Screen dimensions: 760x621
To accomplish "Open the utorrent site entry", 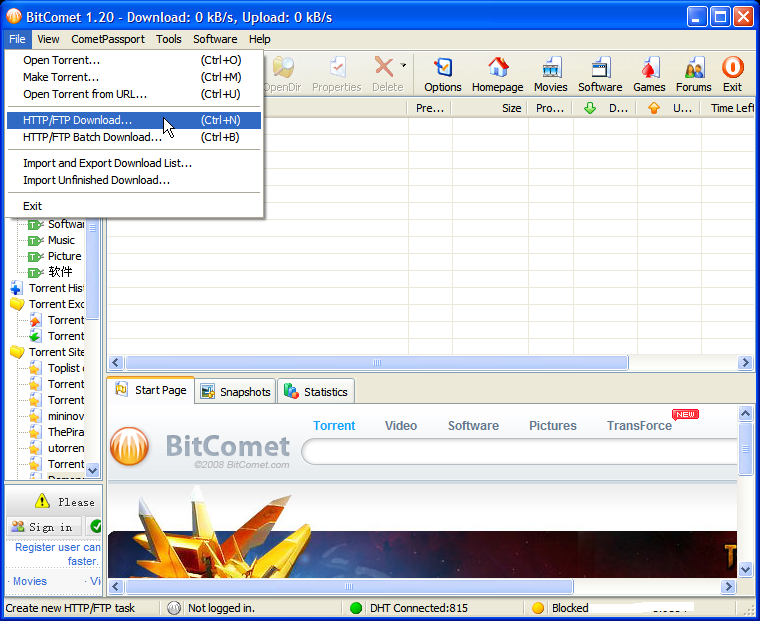I will (x=56, y=448).
